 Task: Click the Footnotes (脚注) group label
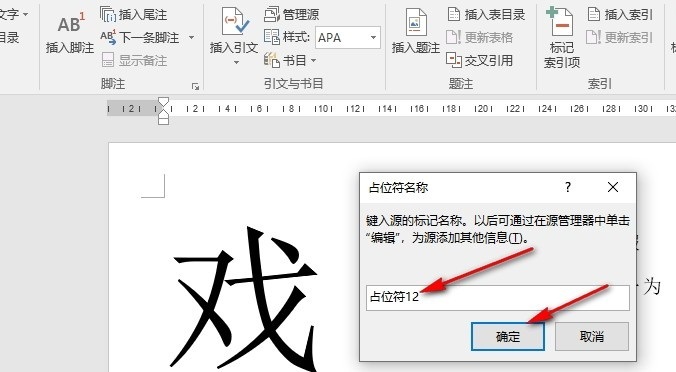(113, 84)
